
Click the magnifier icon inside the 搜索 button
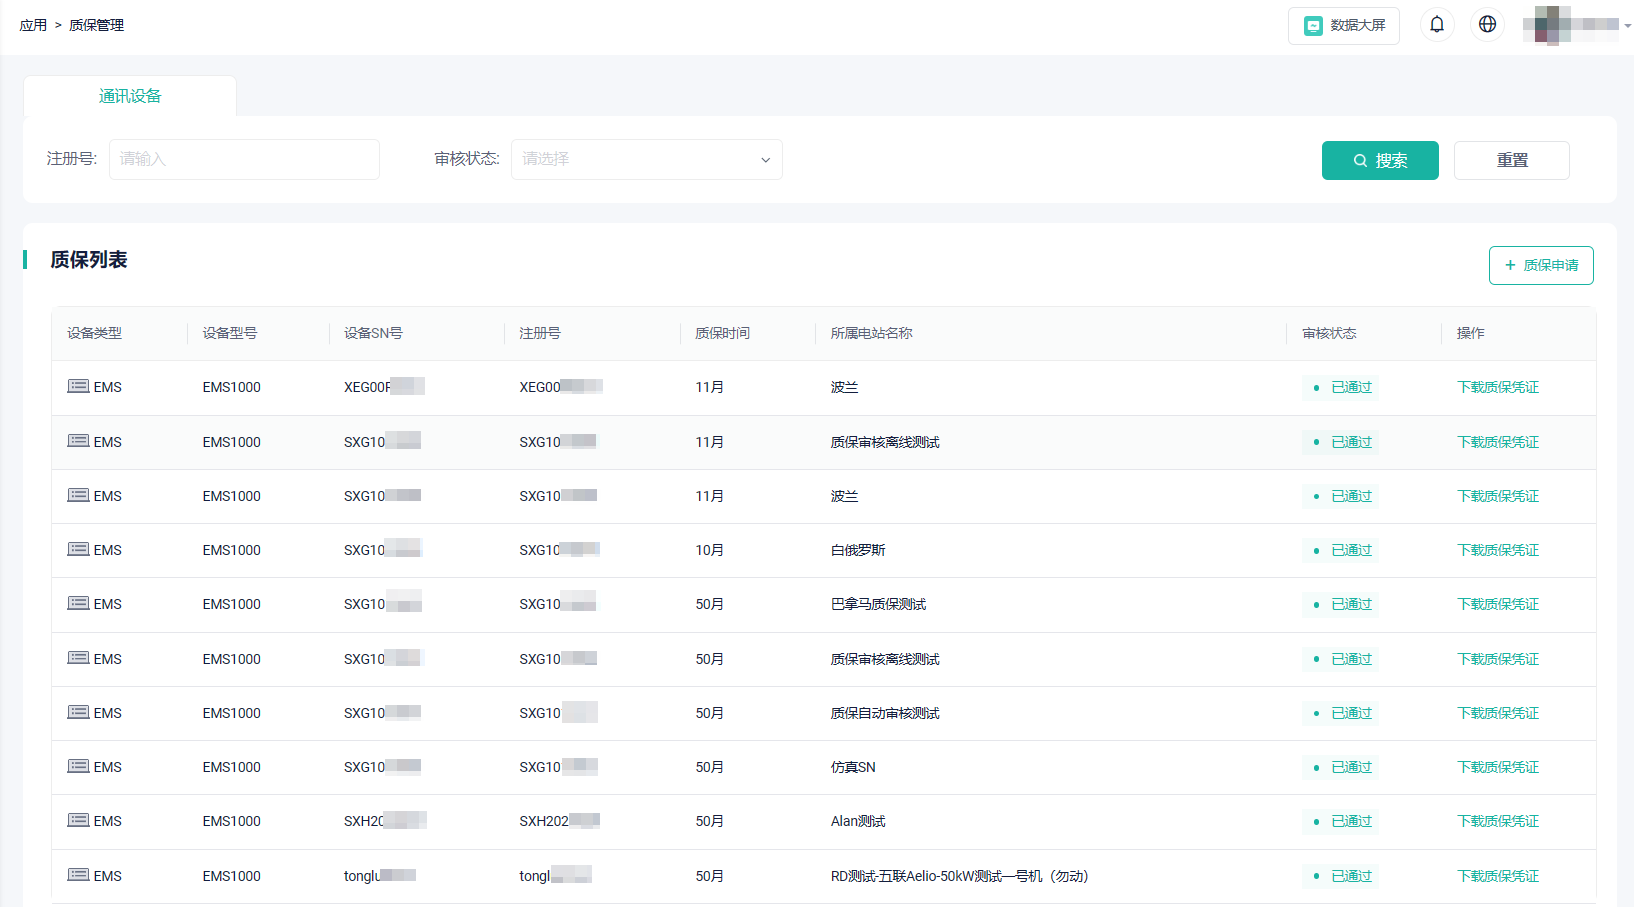(x=1360, y=160)
